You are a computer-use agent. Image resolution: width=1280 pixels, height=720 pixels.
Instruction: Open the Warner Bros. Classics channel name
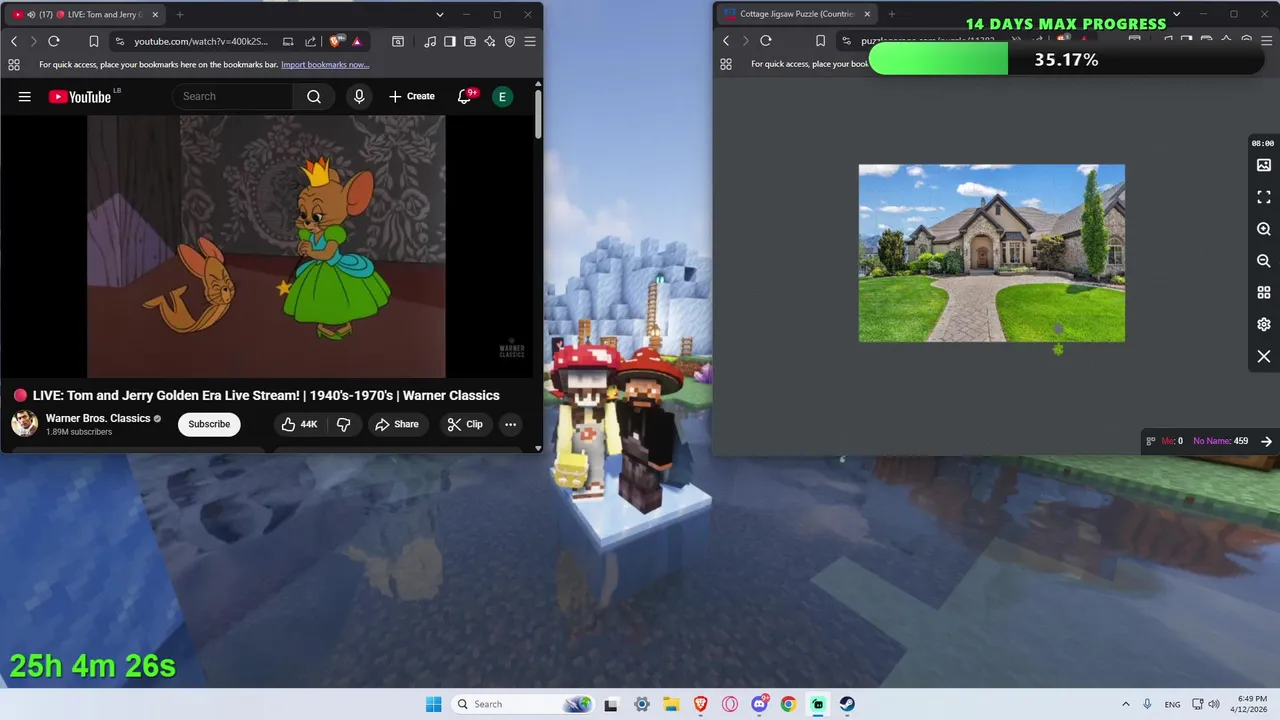pos(98,418)
